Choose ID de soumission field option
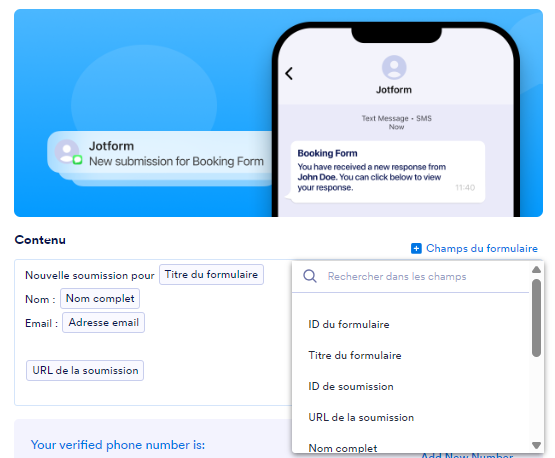Screen dimensions: 555x458 (351, 387)
